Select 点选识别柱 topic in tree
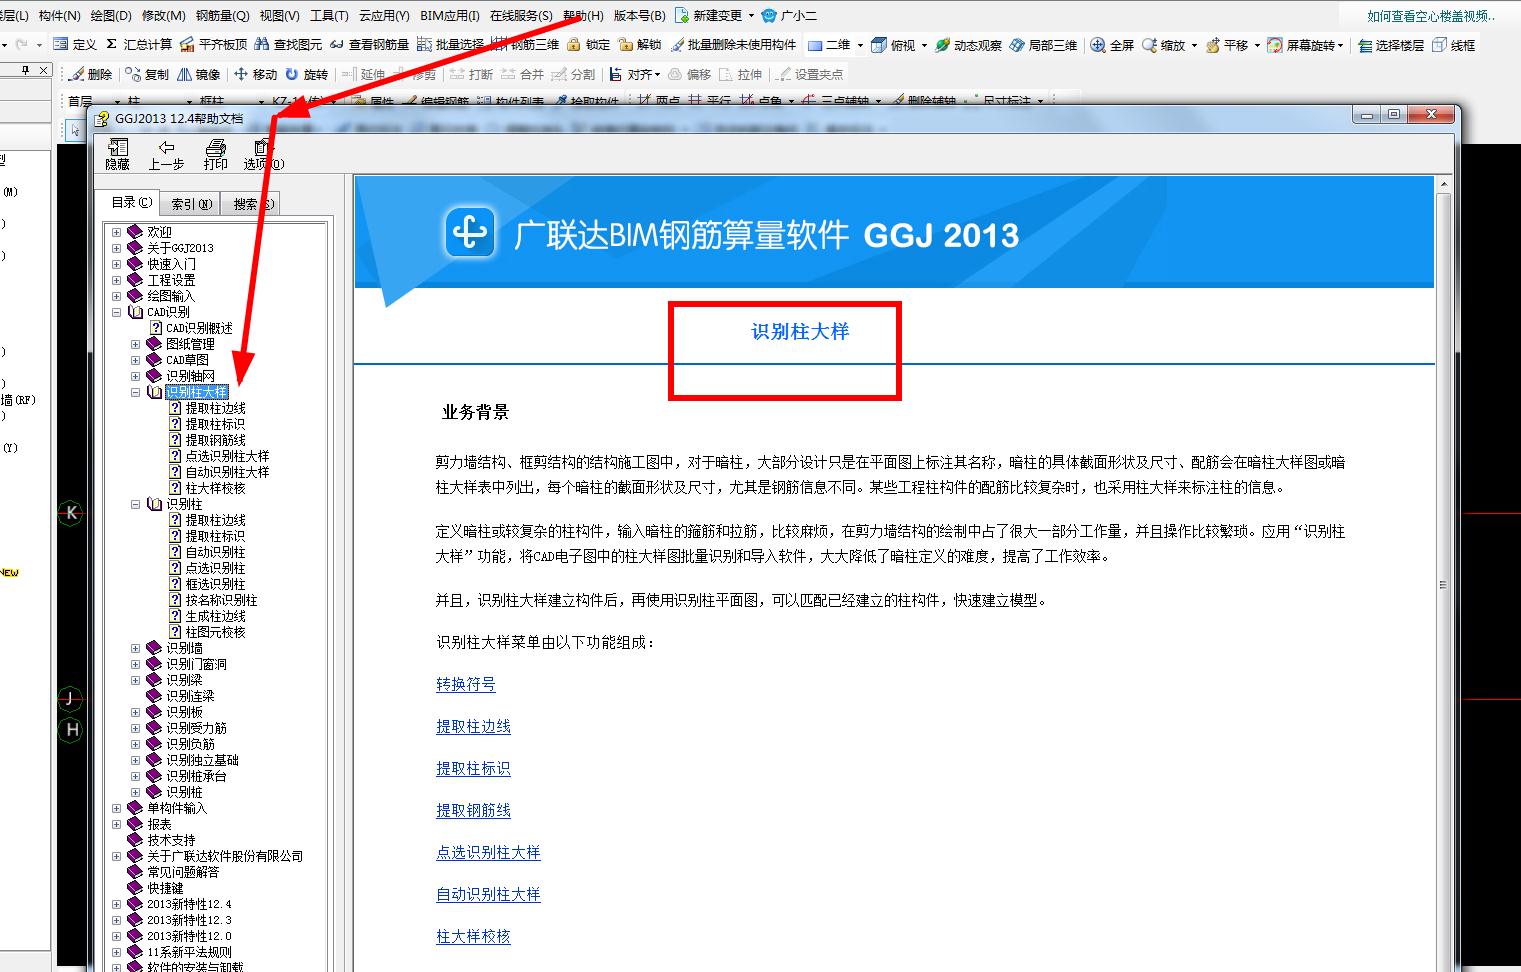 [215, 568]
